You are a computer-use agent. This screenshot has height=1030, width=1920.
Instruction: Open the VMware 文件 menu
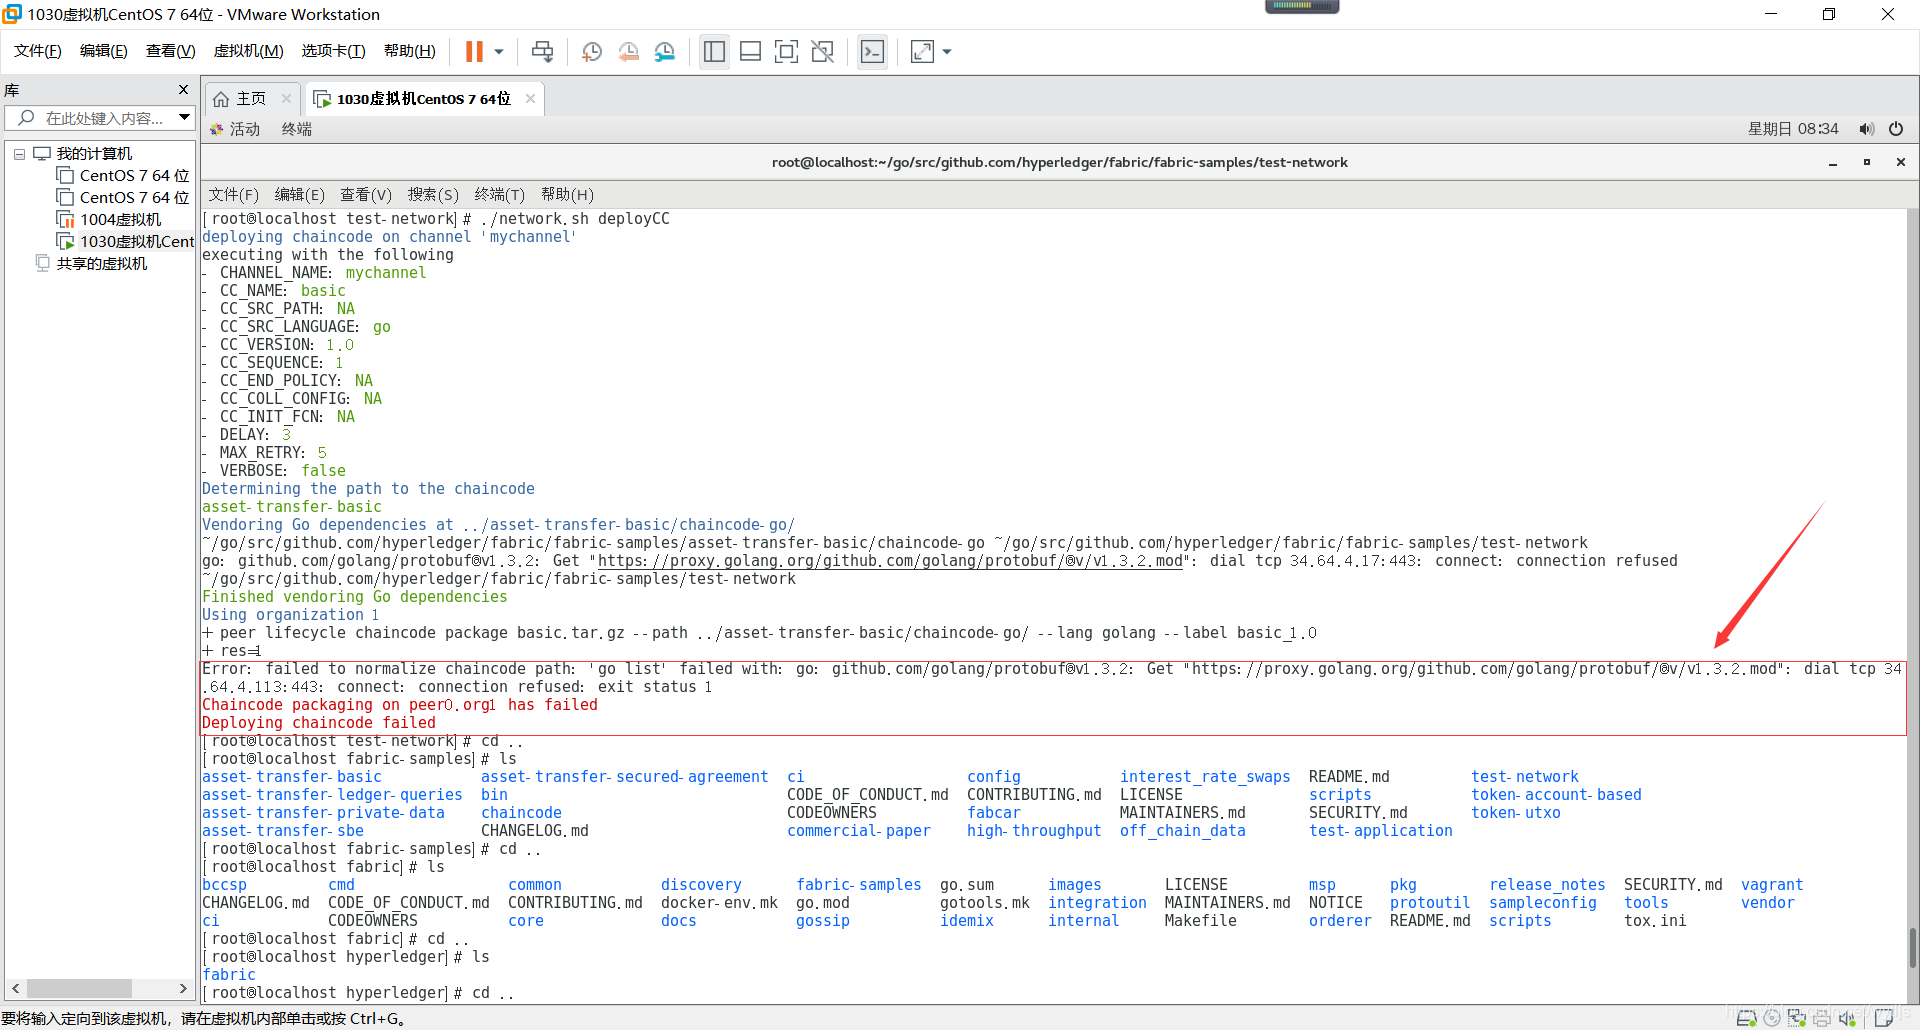pos(38,51)
